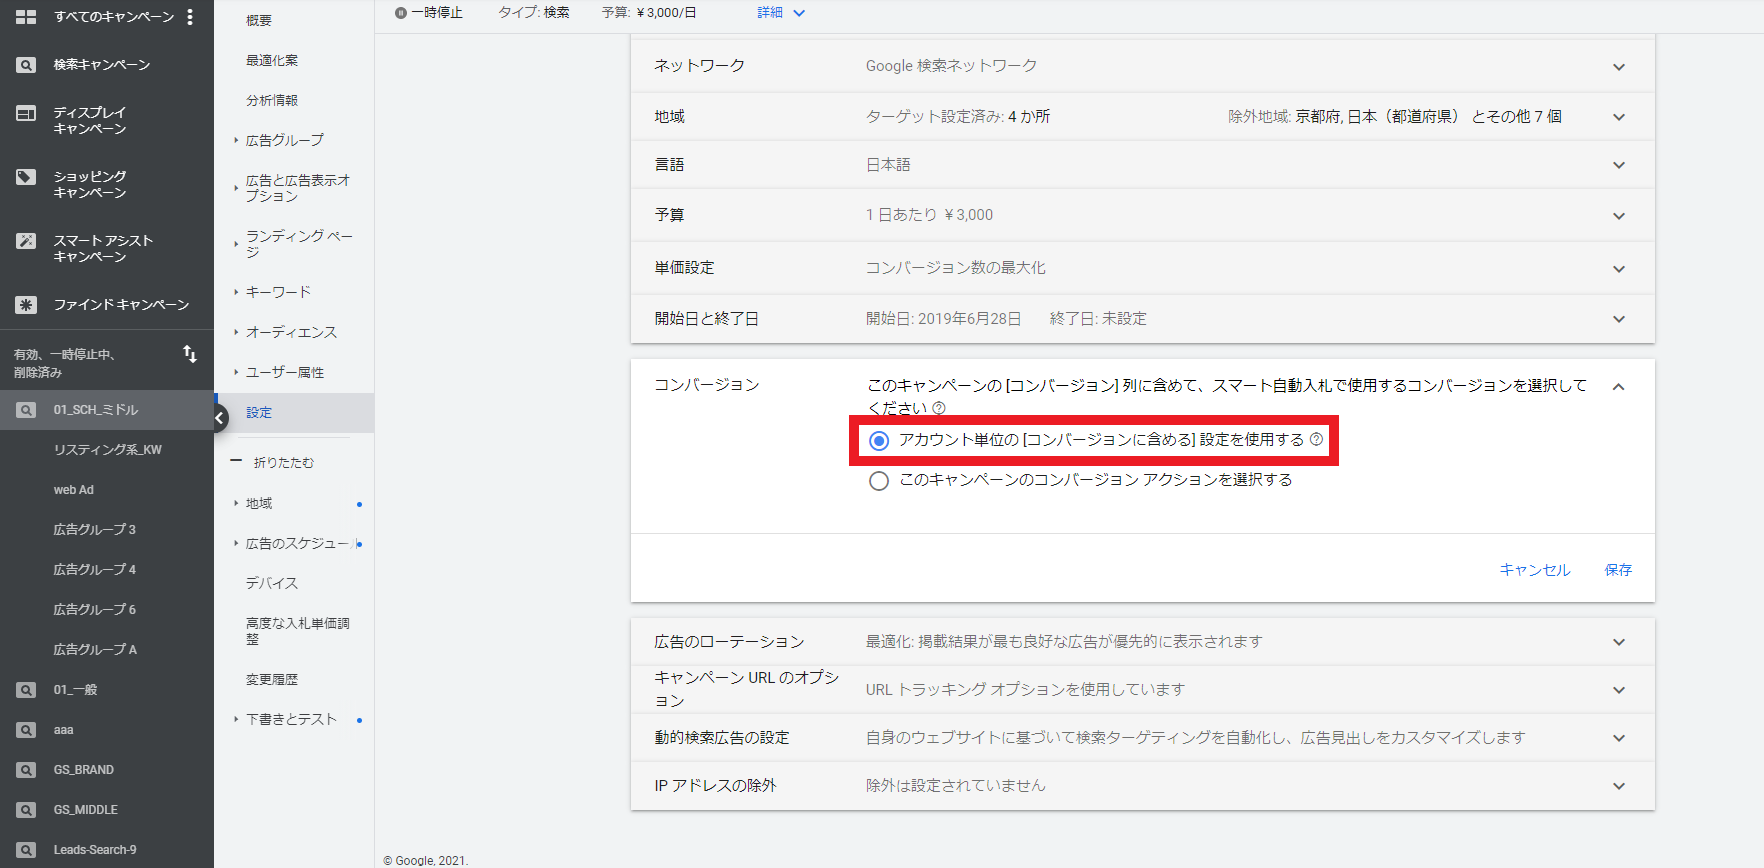Viewport: 1764px width, 868px height.
Task: Click the search icon beside GS_BRAND
Action: point(26,770)
